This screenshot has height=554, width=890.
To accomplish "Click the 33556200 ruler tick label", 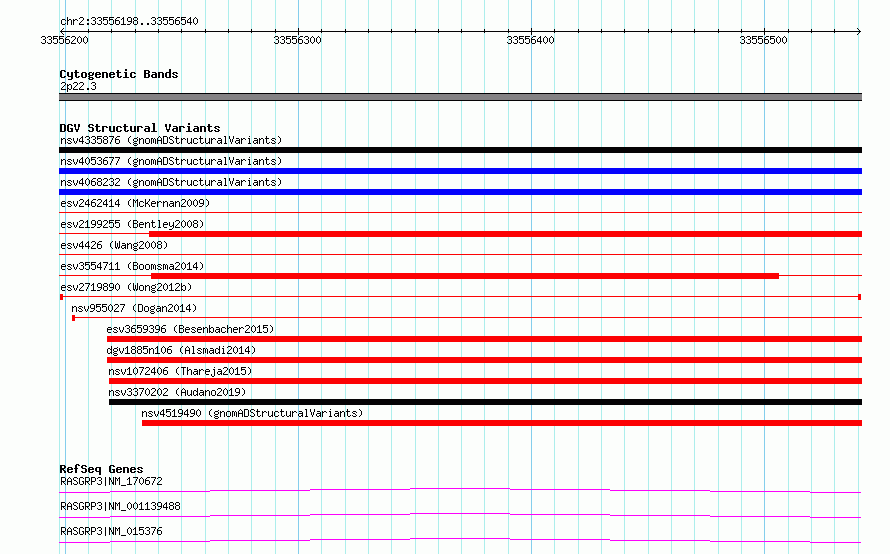I will pyautogui.click(x=65, y=40).
